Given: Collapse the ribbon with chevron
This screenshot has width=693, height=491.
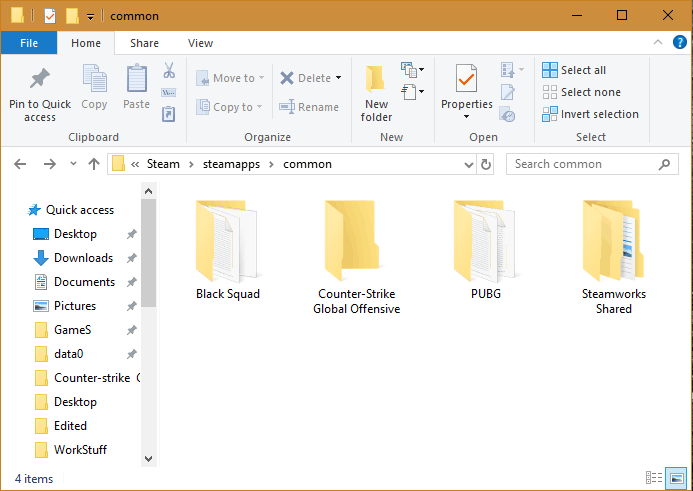Looking at the screenshot, I should coord(658,42).
